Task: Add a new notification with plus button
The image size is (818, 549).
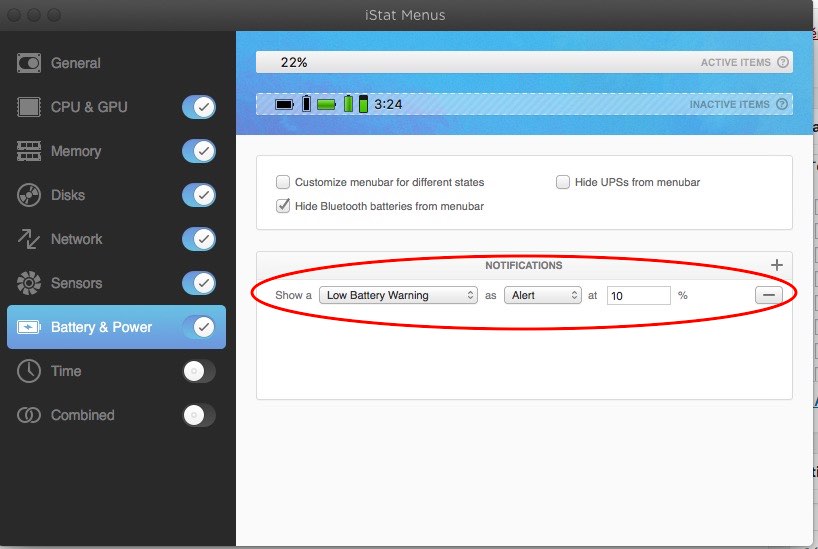Action: (x=777, y=265)
